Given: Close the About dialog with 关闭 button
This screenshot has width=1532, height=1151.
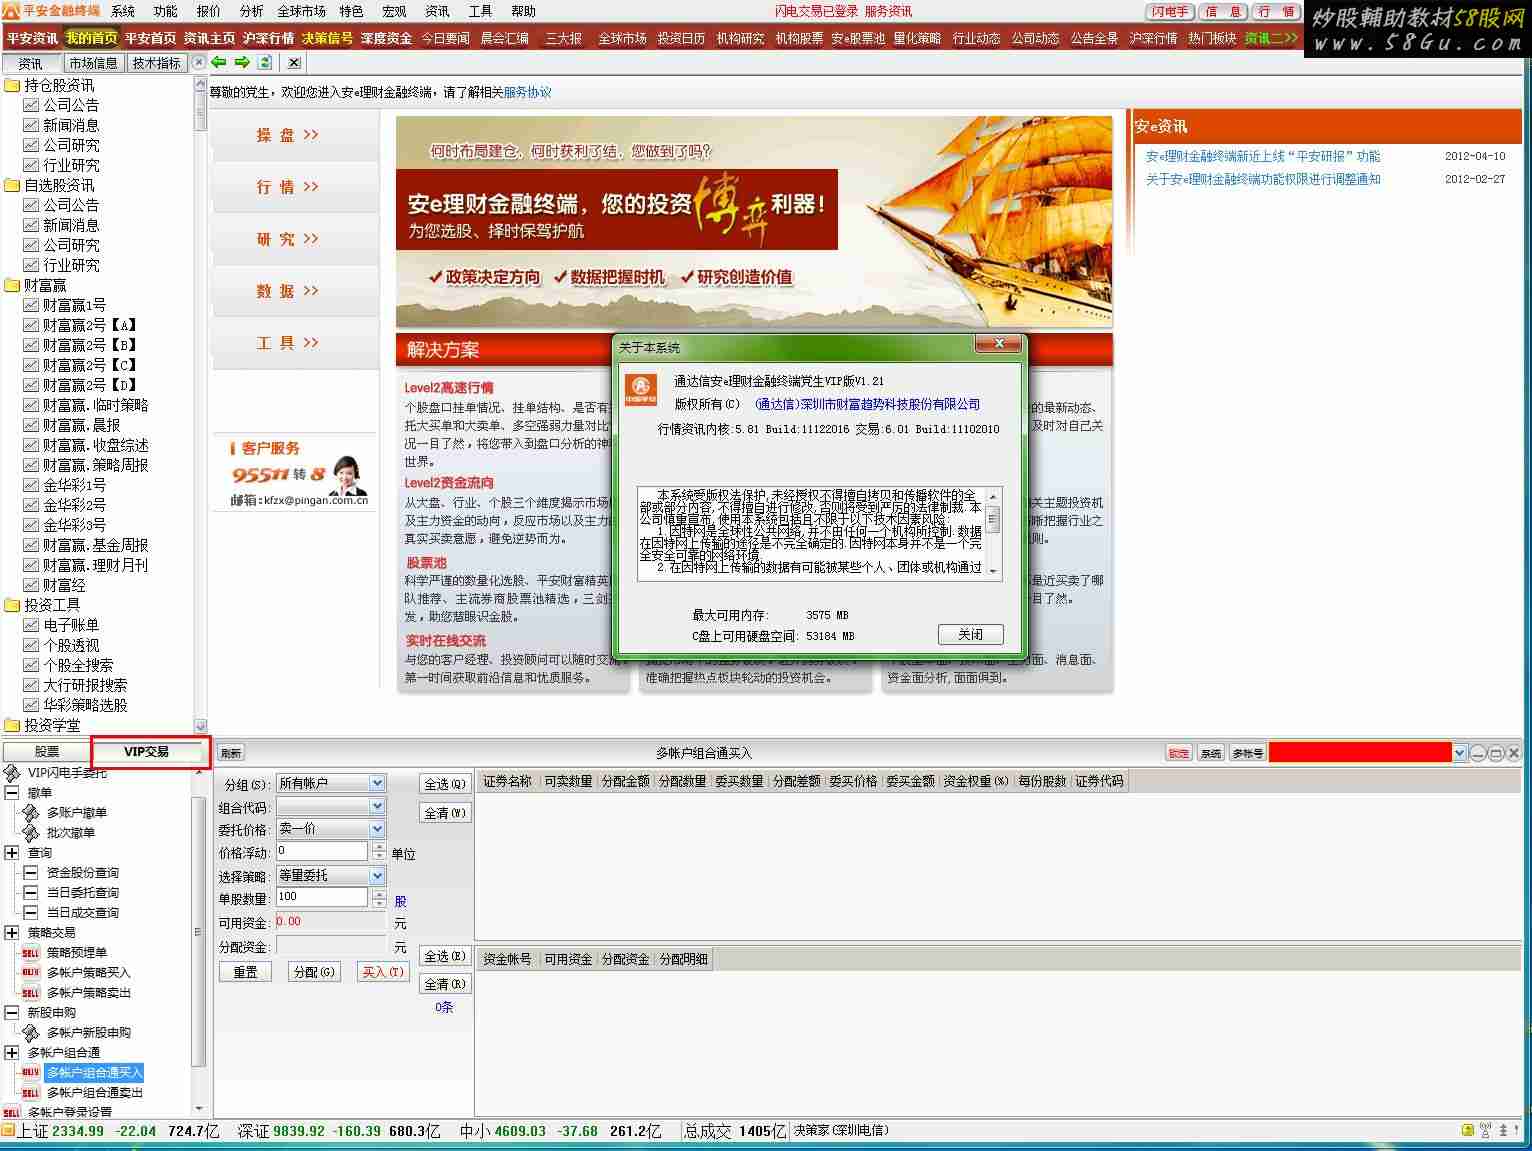Looking at the screenshot, I should [x=970, y=634].
